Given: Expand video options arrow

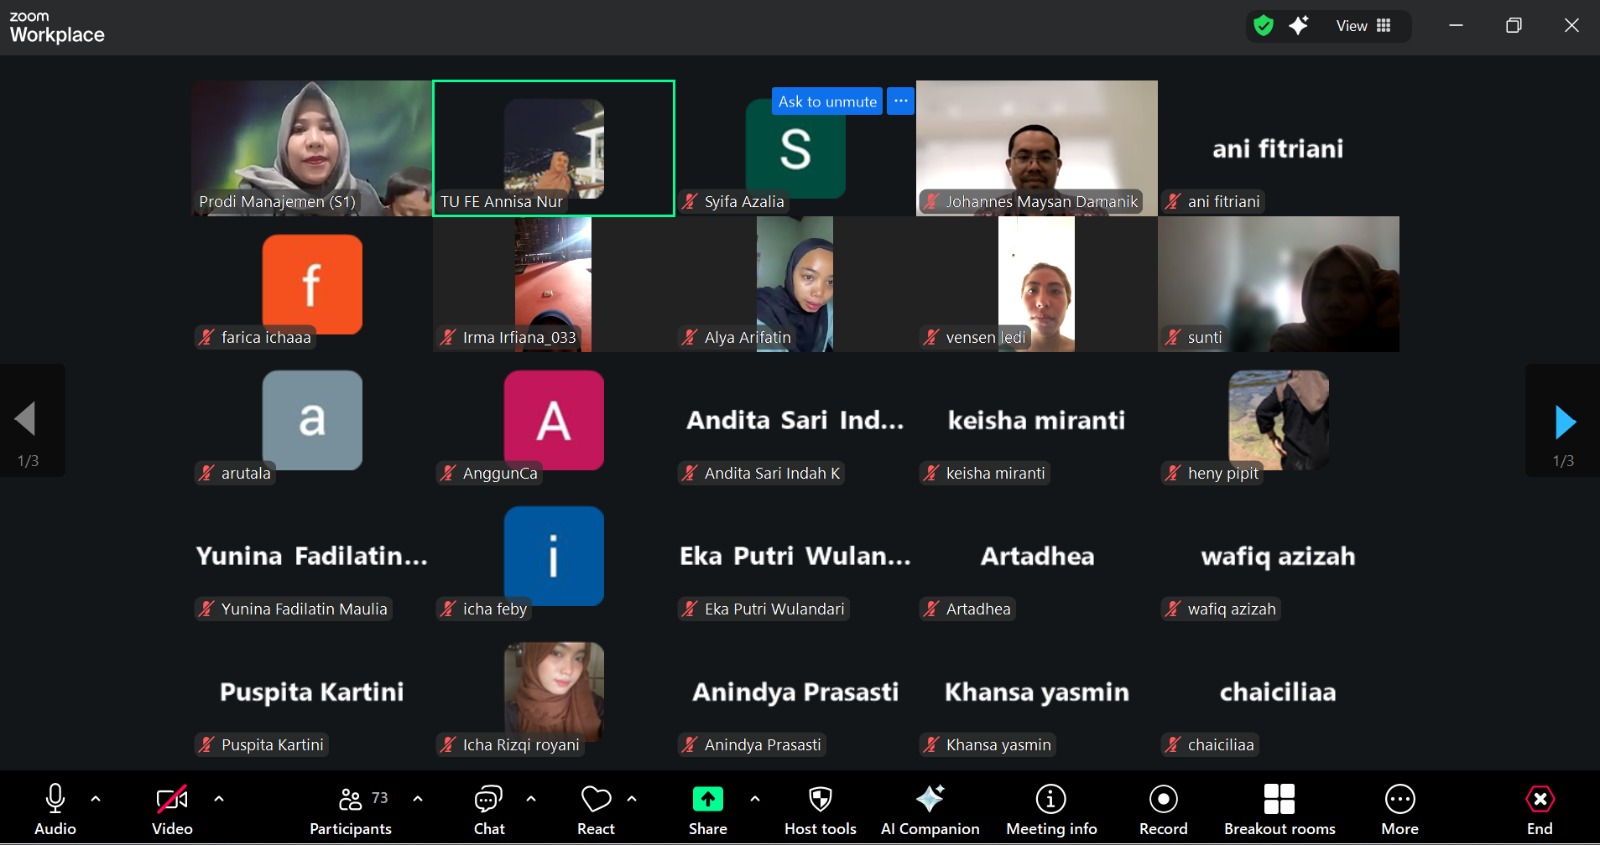Looking at the screenshot, I should pos(219,799).
